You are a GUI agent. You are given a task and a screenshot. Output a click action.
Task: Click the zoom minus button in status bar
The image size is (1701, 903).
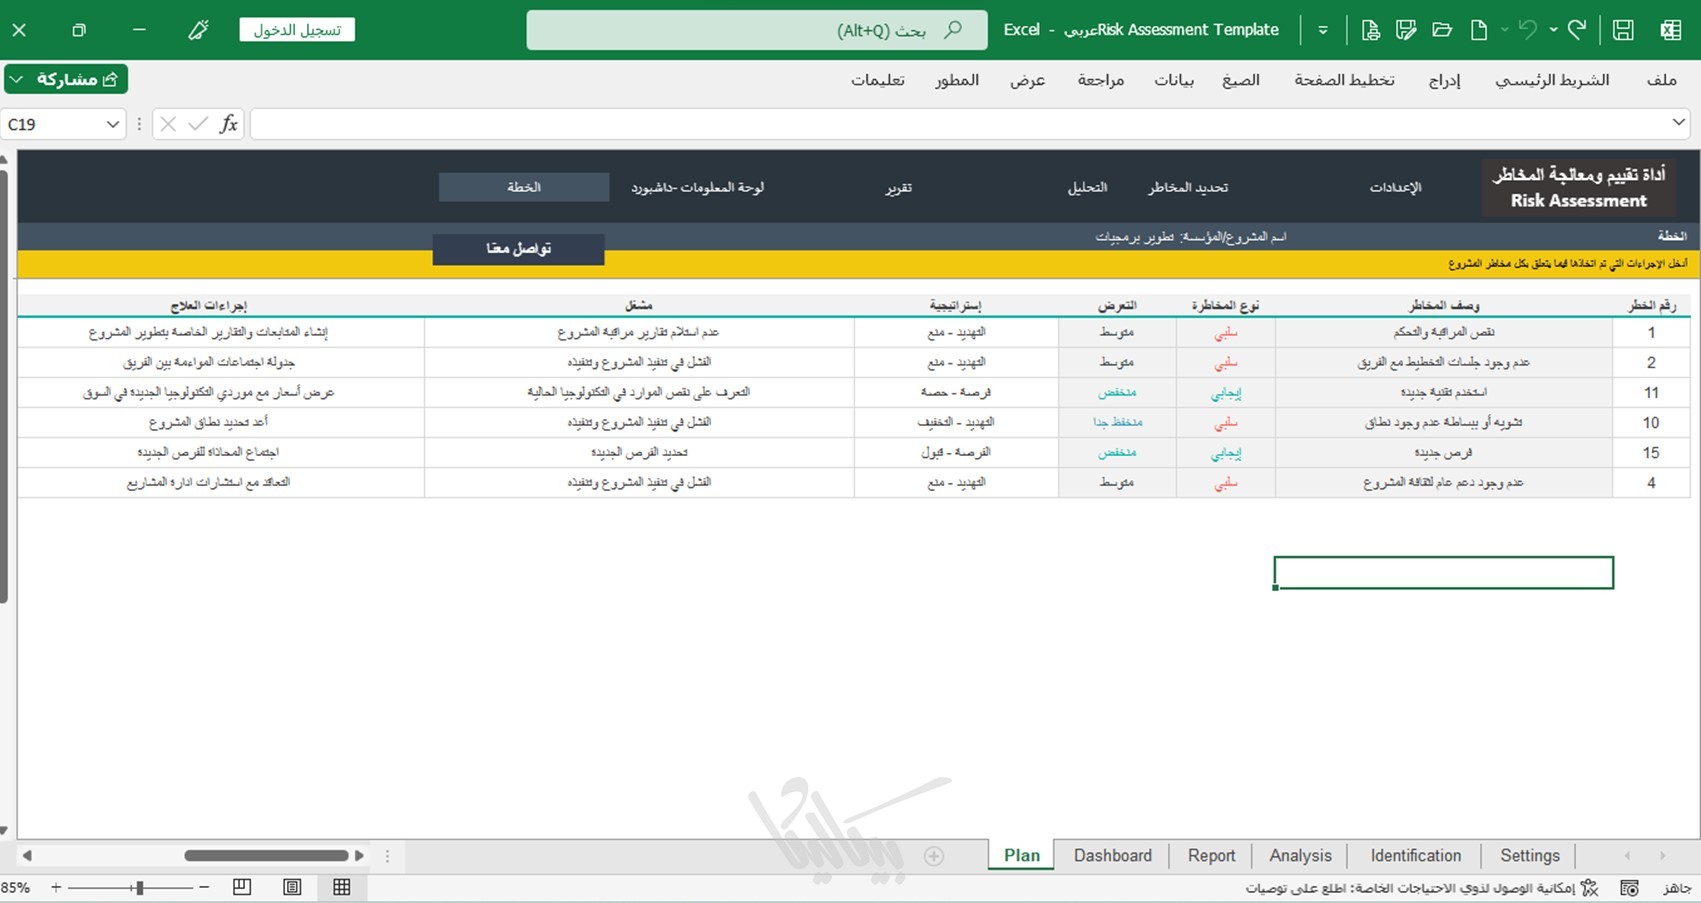point(204,887)
